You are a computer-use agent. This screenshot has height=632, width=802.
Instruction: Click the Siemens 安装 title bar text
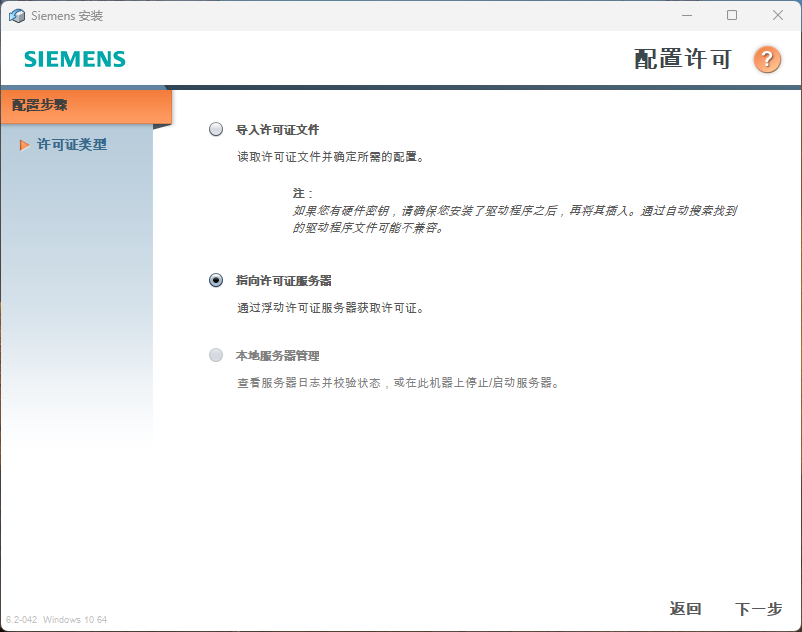(x=68, y=15)
